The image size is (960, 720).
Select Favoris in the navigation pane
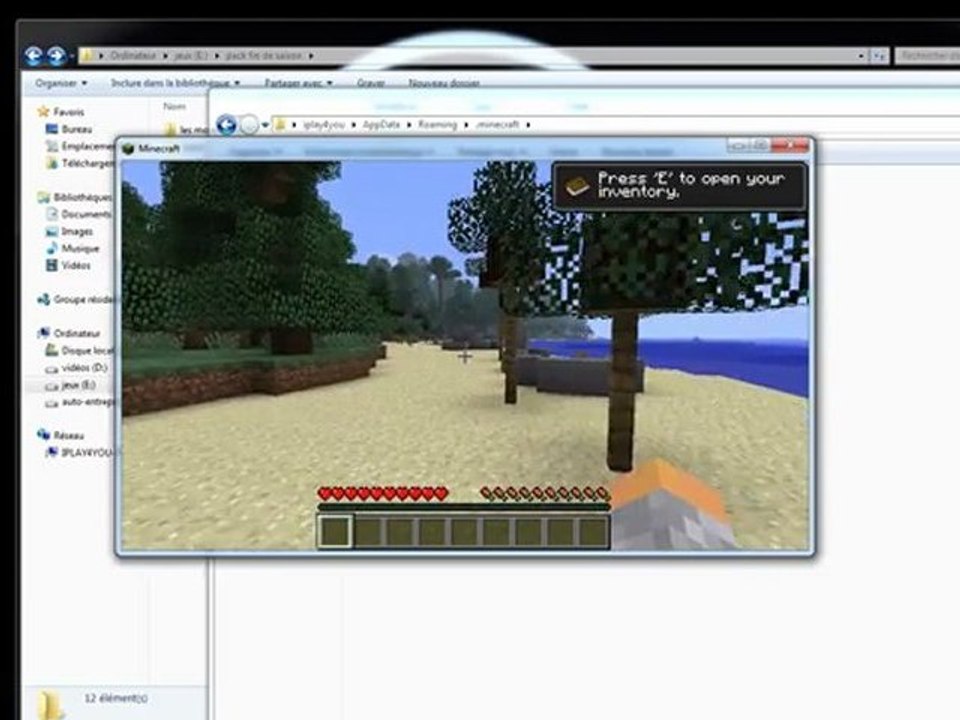point(69,112)
